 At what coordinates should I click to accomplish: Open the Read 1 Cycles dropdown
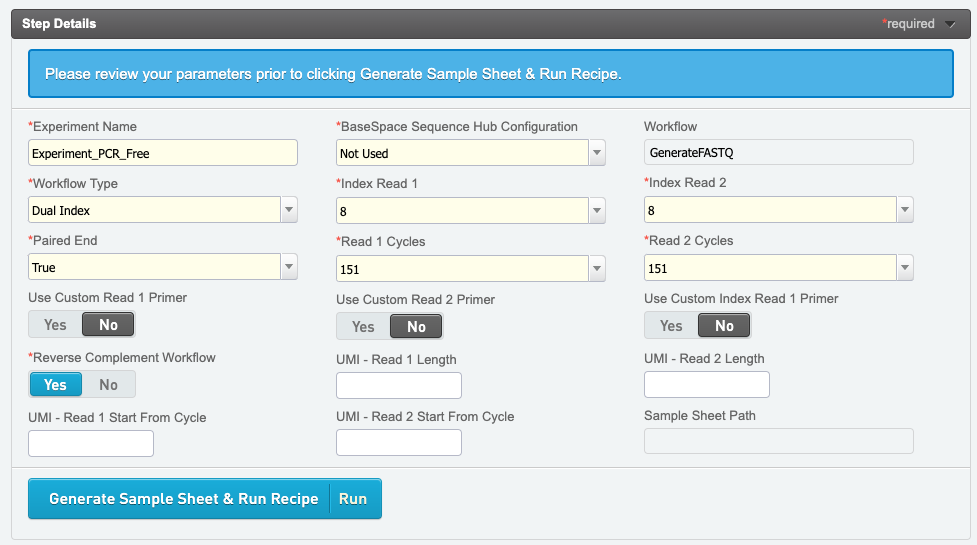click(x=597, y=268)
